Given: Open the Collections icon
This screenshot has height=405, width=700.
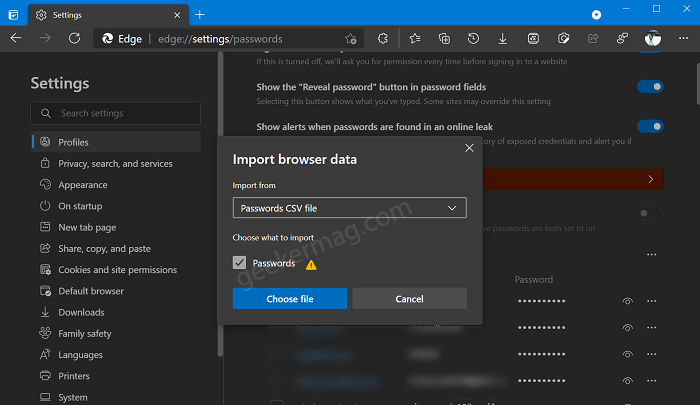Looking at the screenshot, I should (x=444, y=39).
